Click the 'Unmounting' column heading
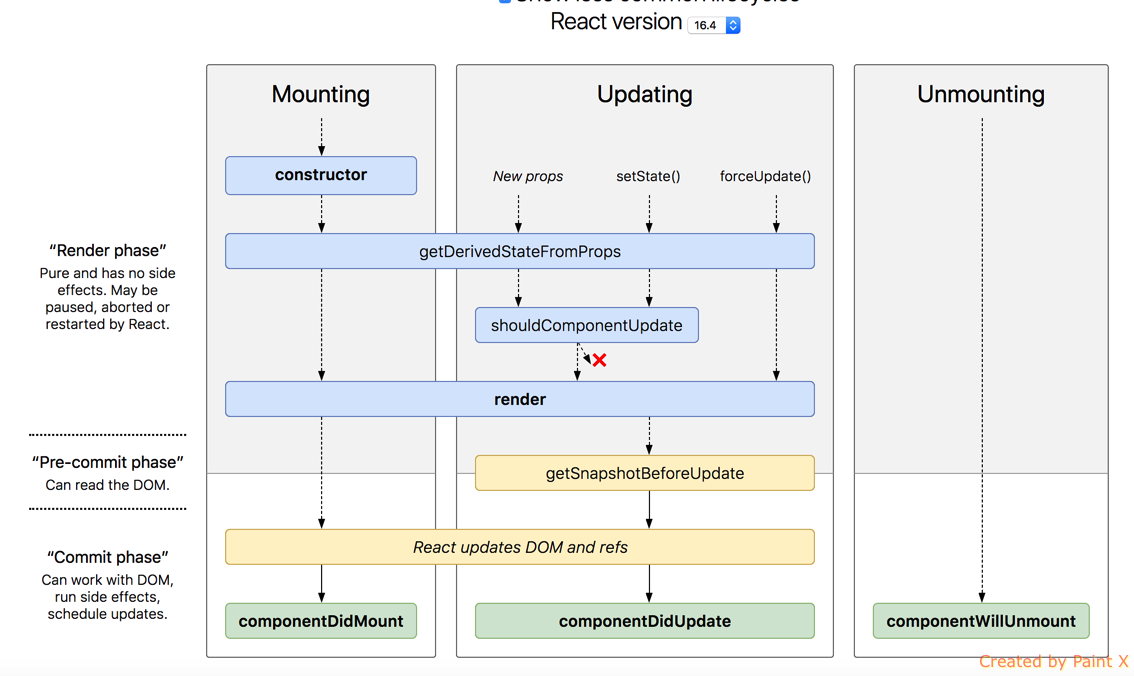 point(981,94)
